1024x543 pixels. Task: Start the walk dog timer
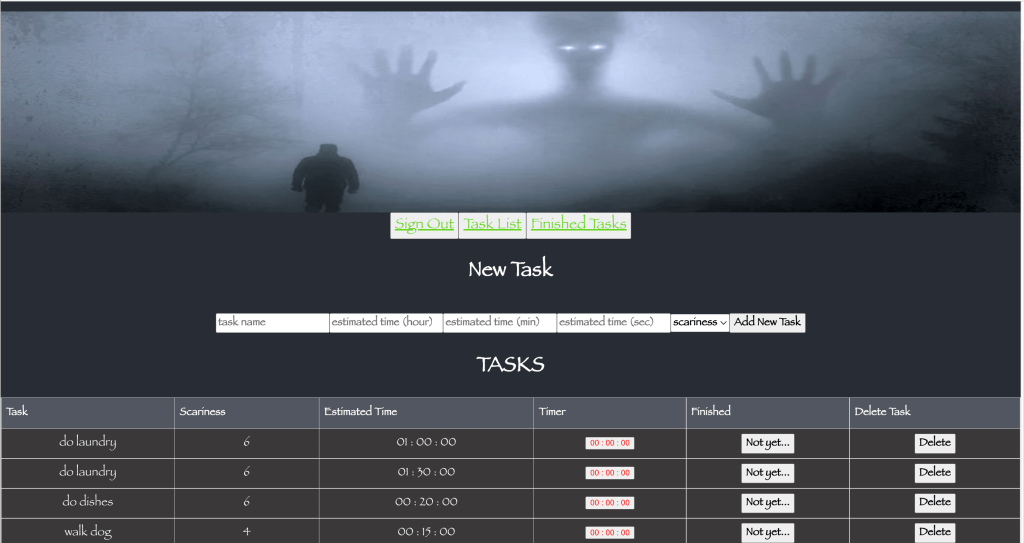(609, 533)
